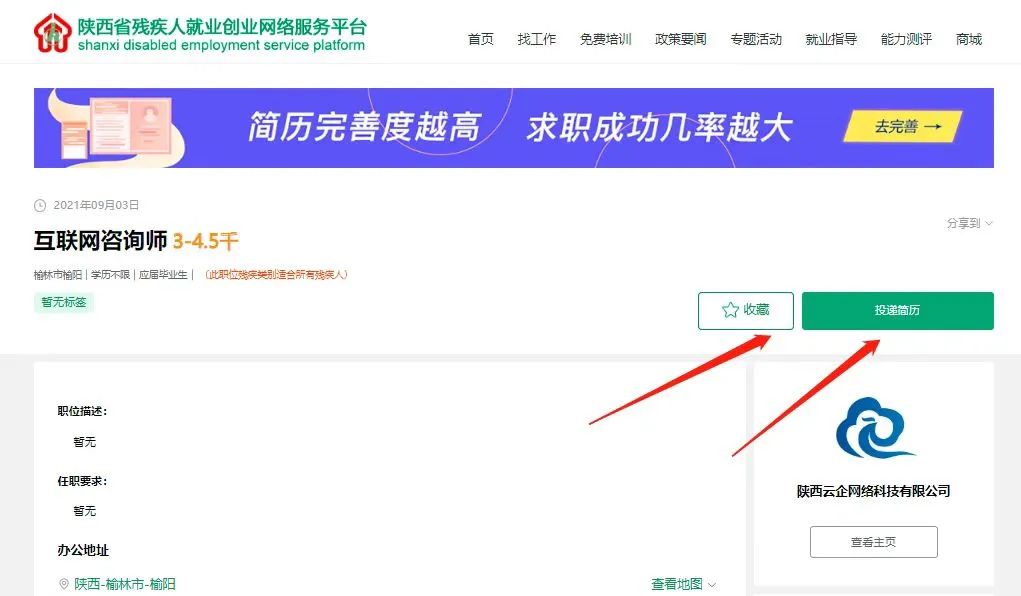
Task: Click the star icon inside the 收藏 button
Action: pyautogui.click(x=728, y=310)
